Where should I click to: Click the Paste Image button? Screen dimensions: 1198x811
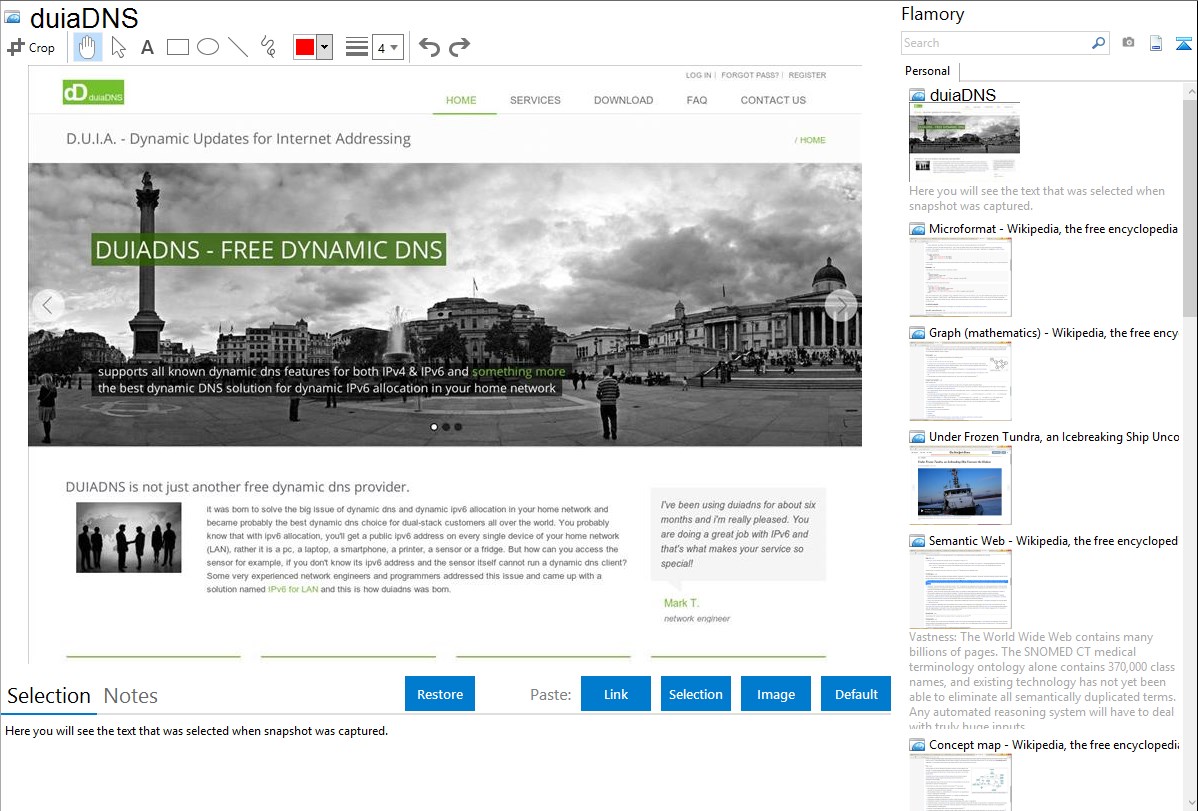coord(775,693)
